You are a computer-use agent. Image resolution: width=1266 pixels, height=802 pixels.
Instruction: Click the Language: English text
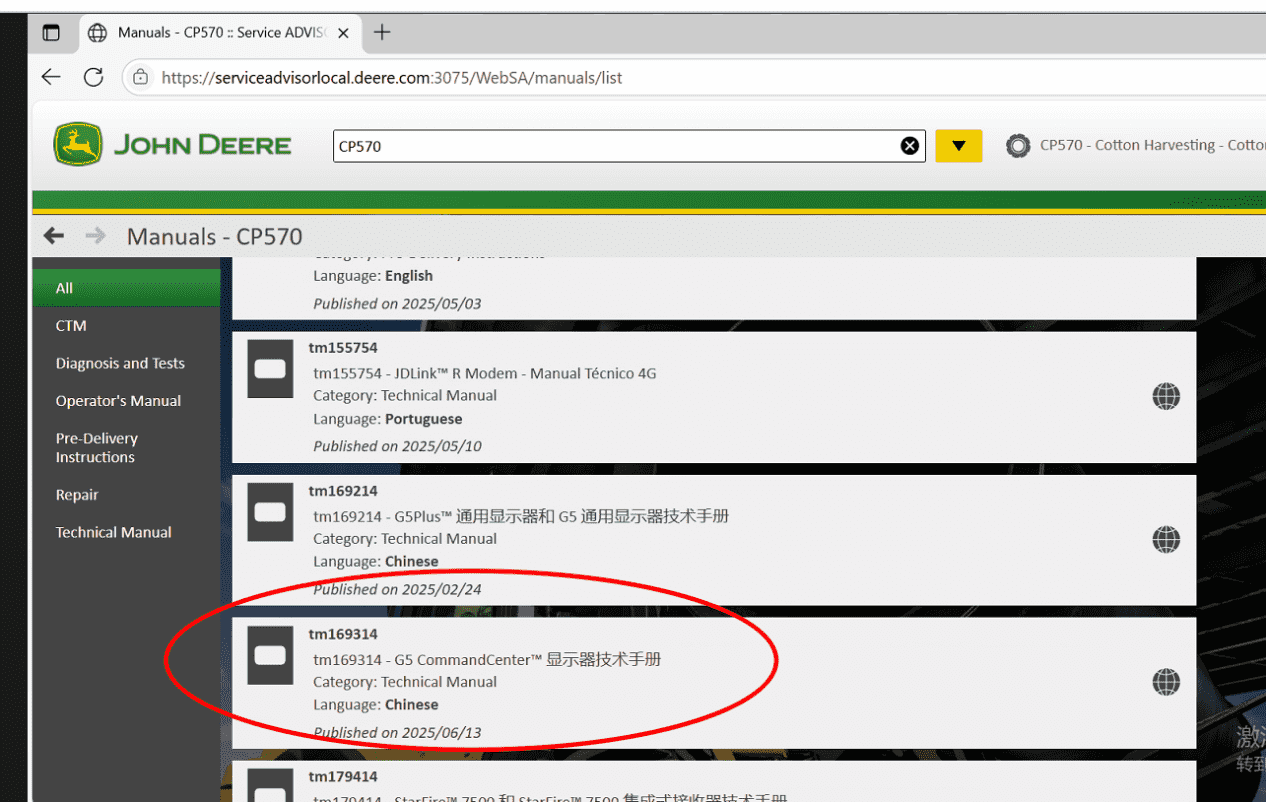(373, 276)
